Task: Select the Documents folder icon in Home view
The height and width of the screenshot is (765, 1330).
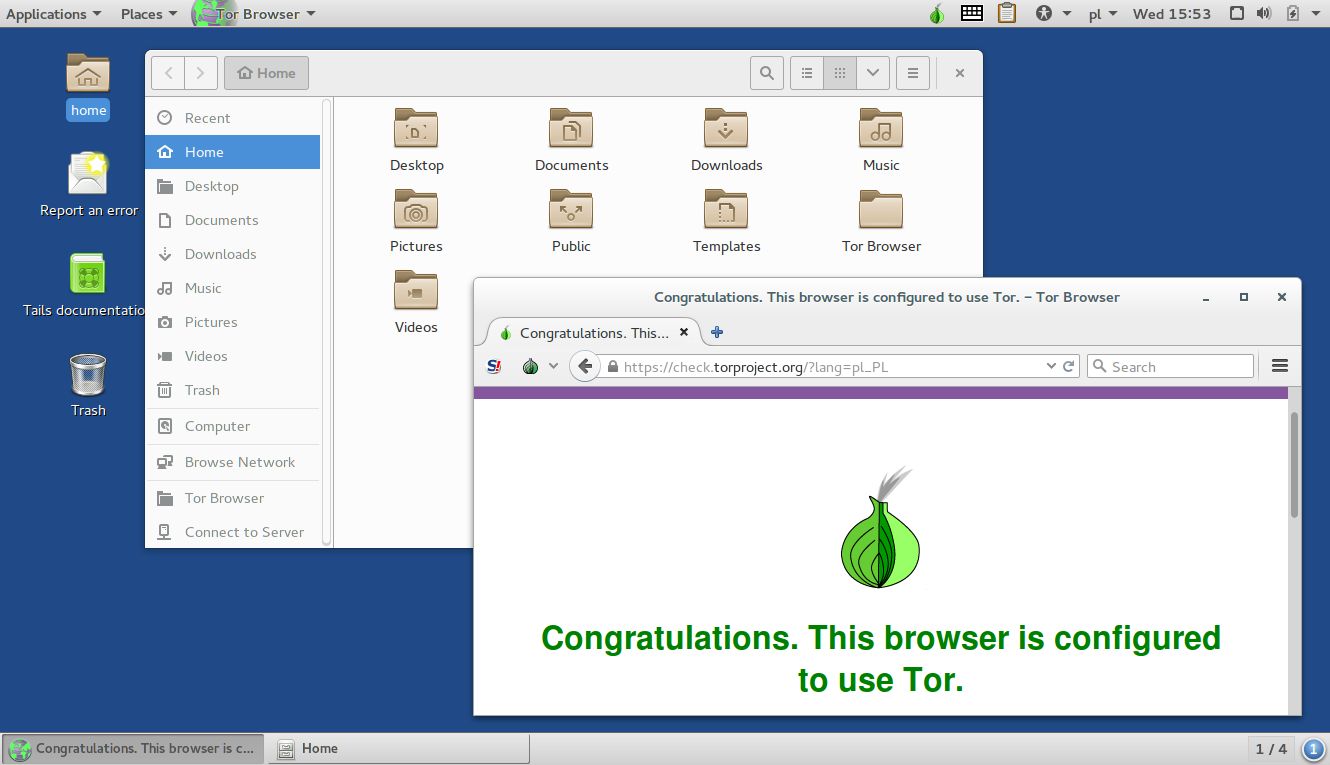Action: tap(571, 128)
